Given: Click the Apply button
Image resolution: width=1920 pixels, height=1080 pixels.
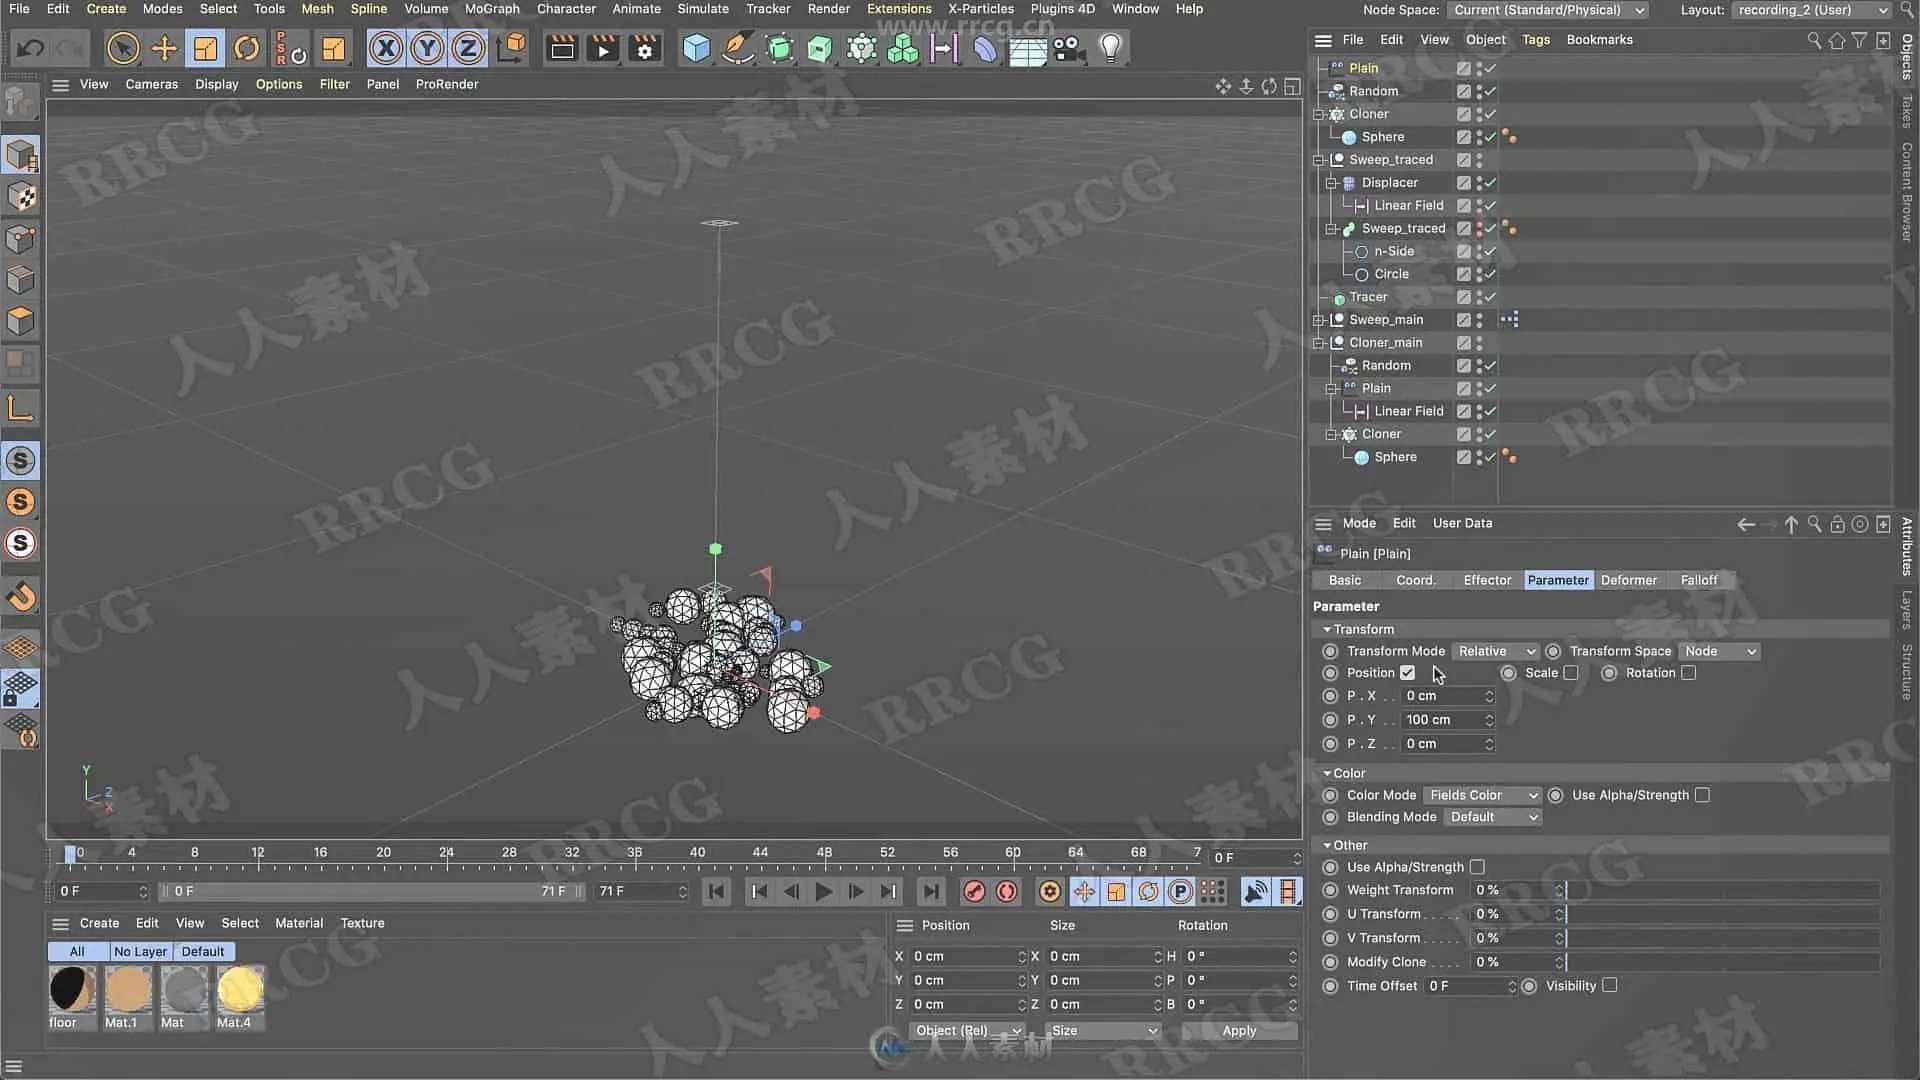Looking at the screenshot, I should [x=1239, y=1031].
